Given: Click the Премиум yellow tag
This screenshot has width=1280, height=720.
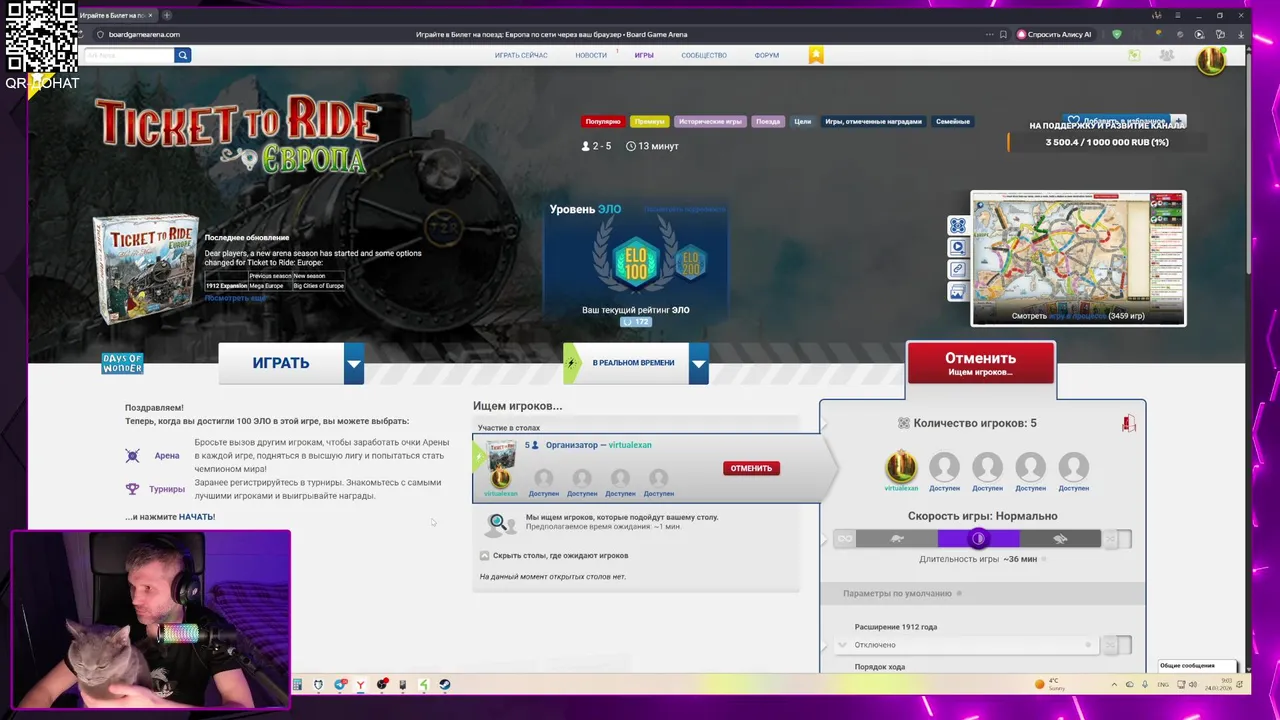Looking at the screenshot, I should pyautogui.click(x=649, y=122).
